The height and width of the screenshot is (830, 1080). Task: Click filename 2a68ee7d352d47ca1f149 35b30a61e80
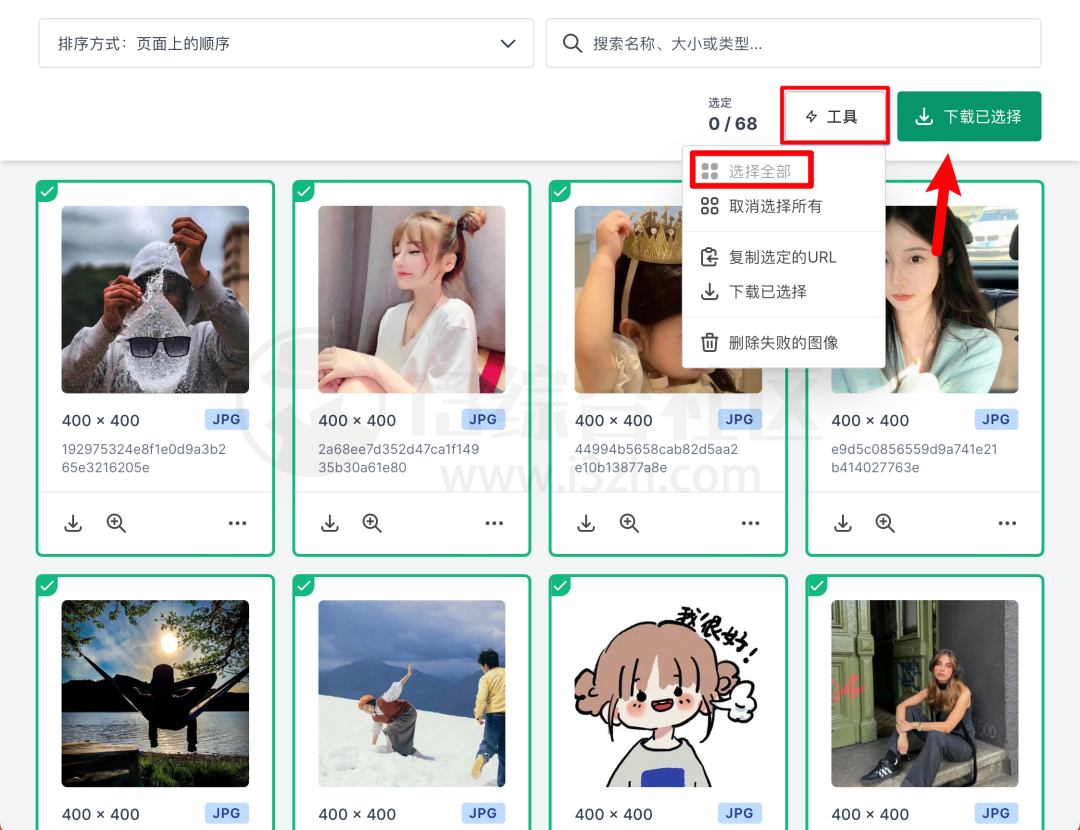coord(399,458)
